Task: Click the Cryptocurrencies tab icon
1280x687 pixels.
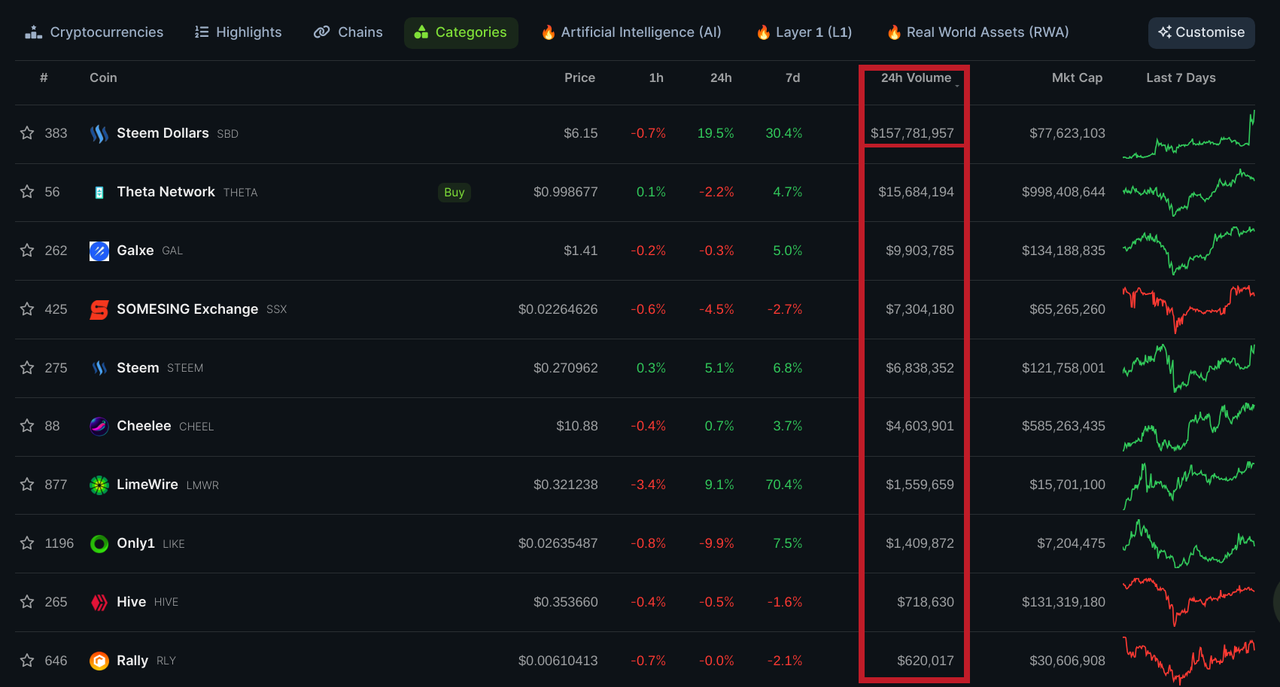Action: (33, 32)
